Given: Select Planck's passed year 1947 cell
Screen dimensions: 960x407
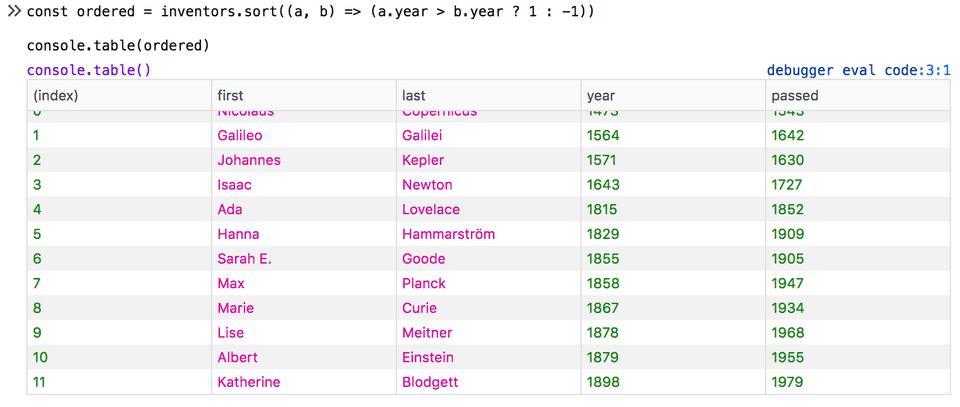Looking at the screenshot, I should pos(788,284).
